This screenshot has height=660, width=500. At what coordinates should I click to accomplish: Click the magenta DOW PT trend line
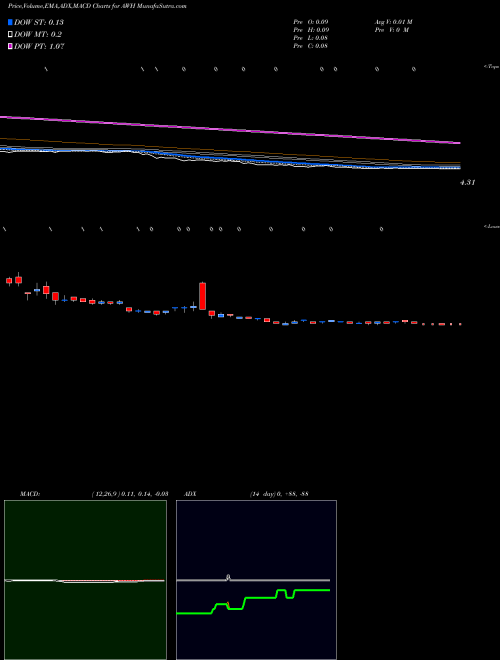click(x=230, y=130)
